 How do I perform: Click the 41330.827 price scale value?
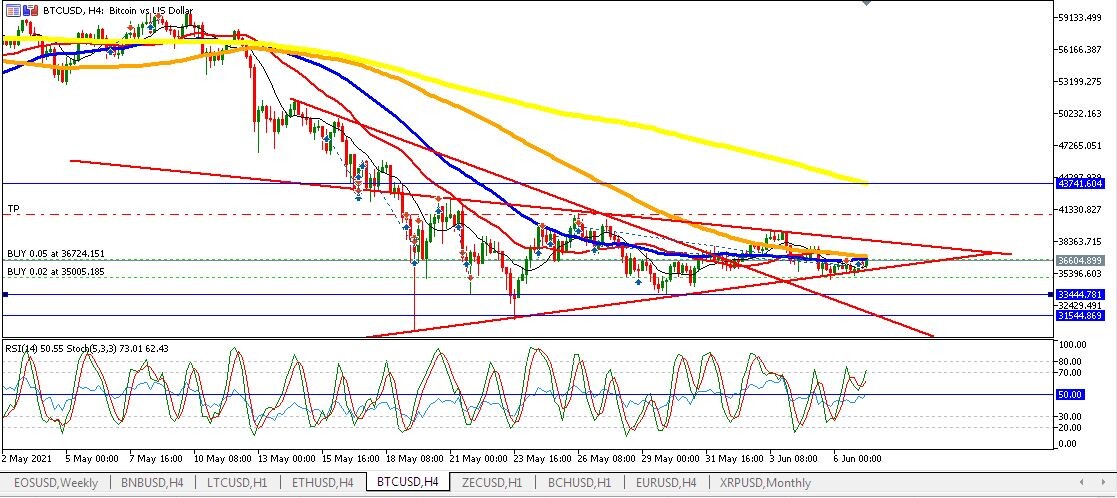[1081, 209]
